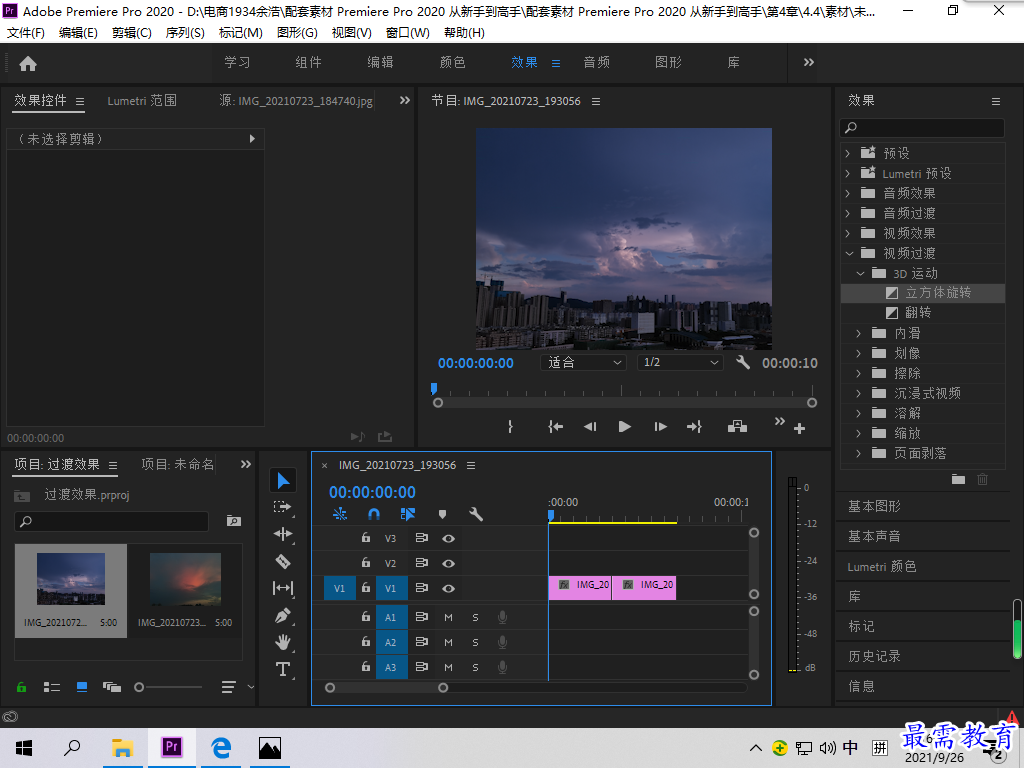Expand the 预设 folder
Viewport: 1024px width, 768px height.
tap(848, 153)
